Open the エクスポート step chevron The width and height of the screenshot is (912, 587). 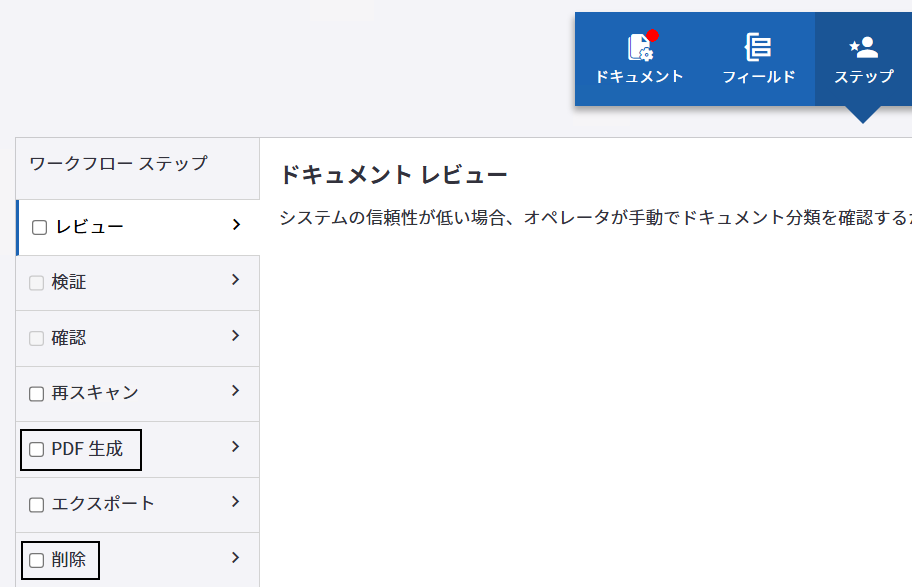[236, 502]
